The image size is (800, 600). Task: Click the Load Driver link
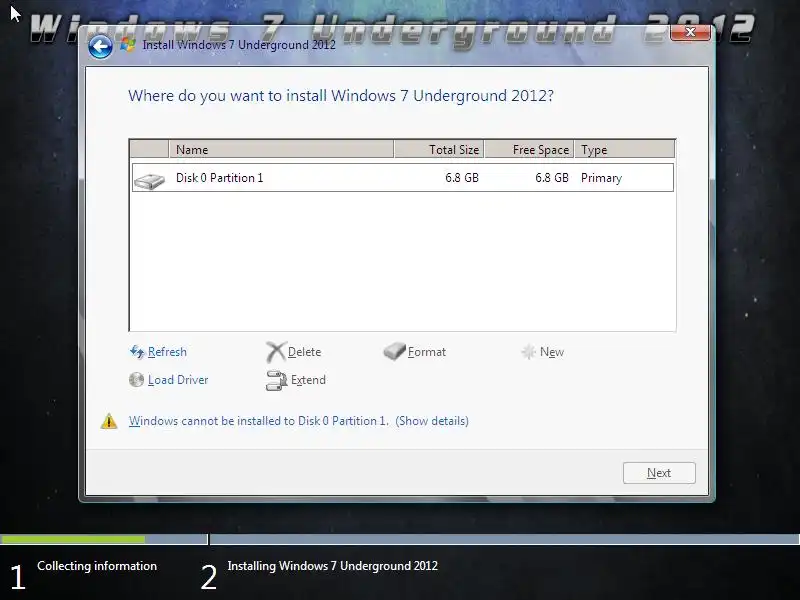(x=178, y=380)
